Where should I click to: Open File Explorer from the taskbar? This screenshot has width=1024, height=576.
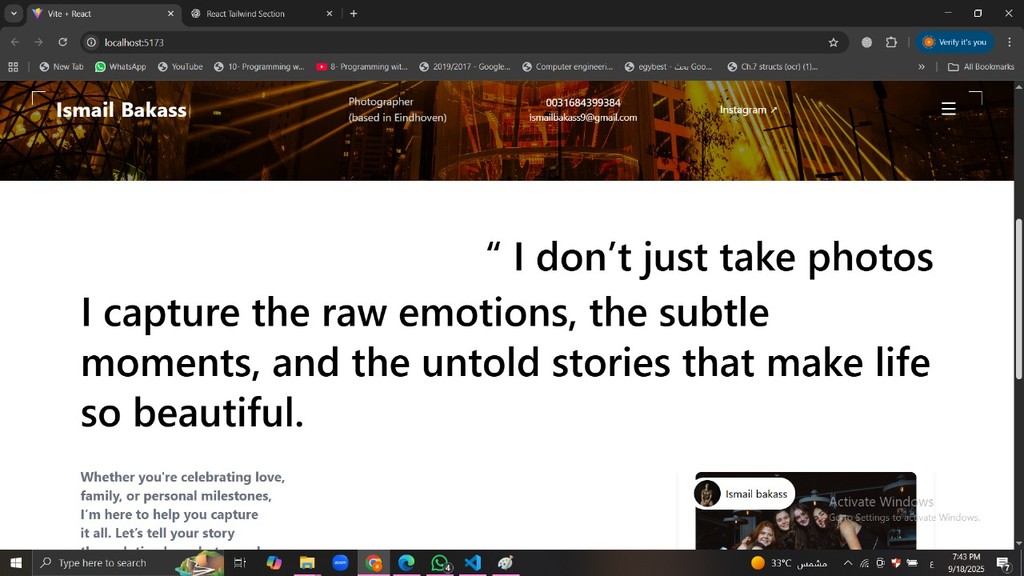(307, 562)
